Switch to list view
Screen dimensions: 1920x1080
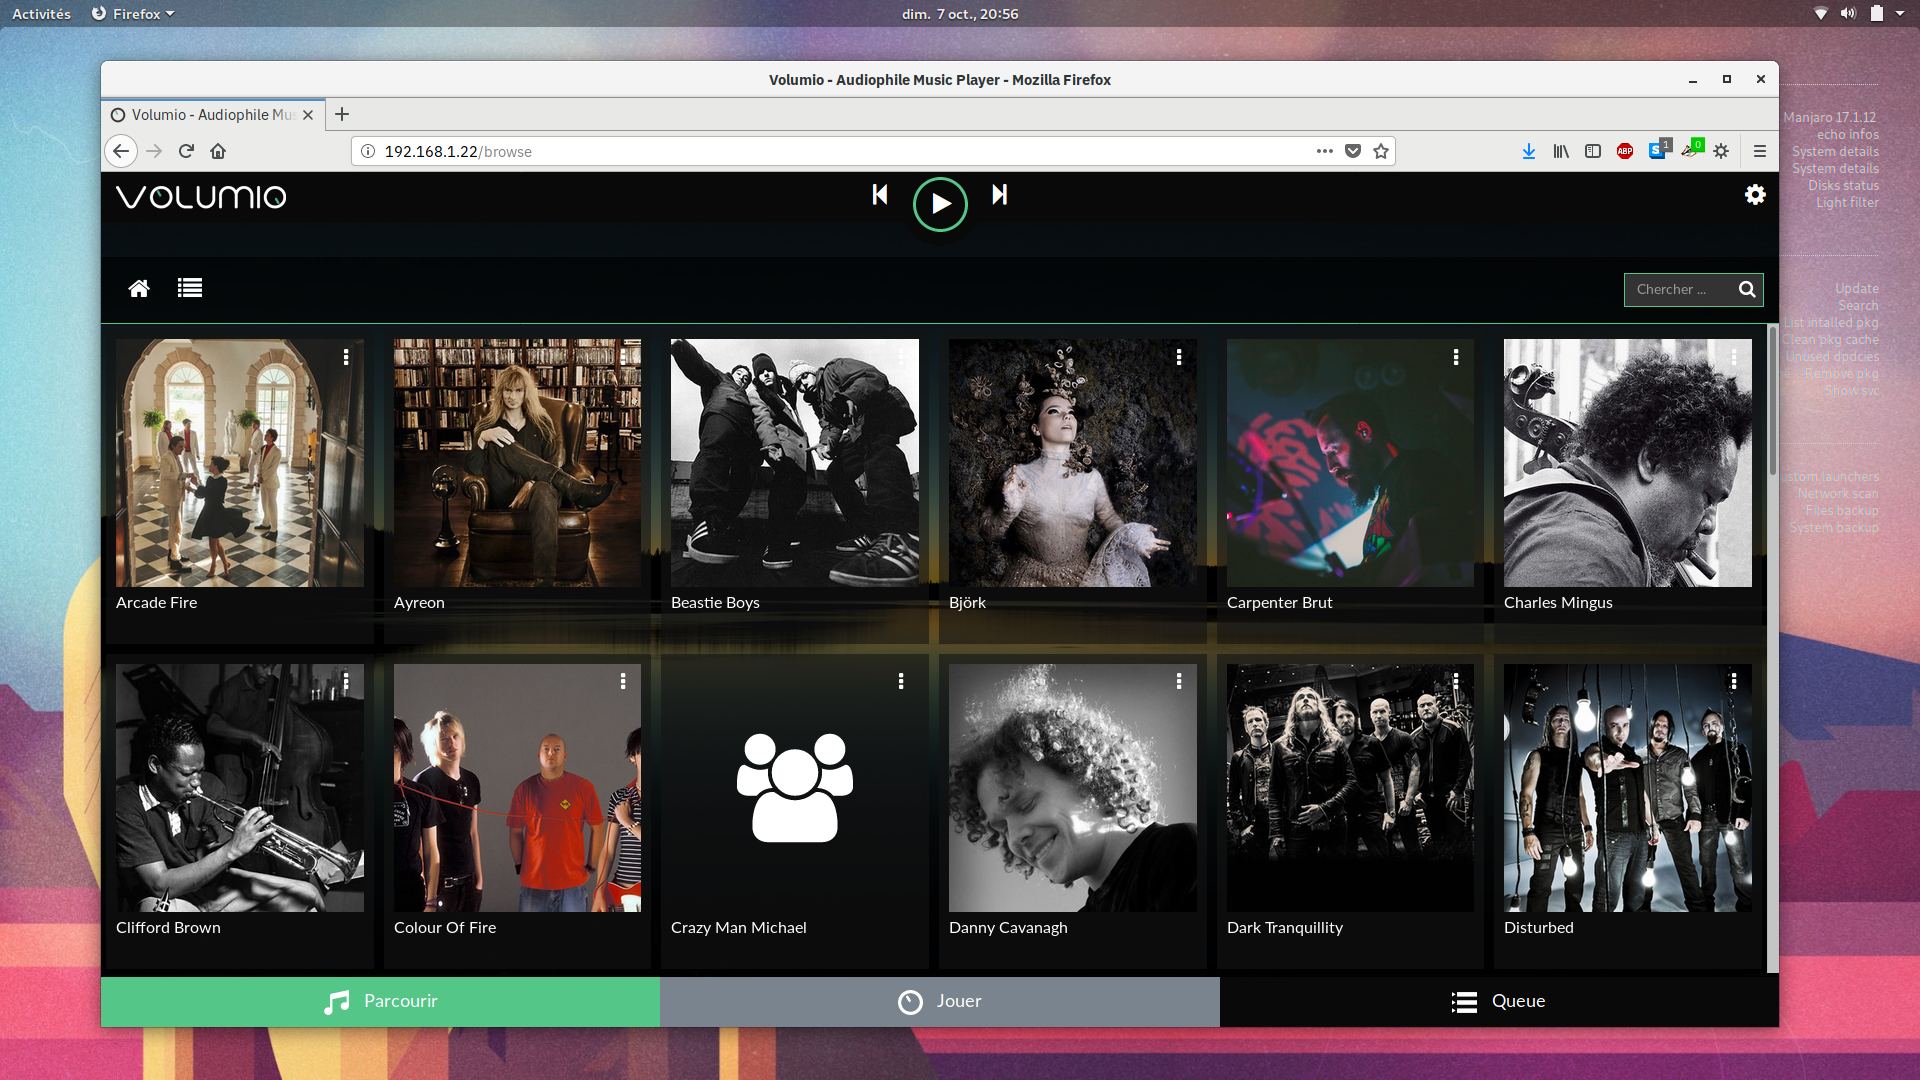point(190,288)
